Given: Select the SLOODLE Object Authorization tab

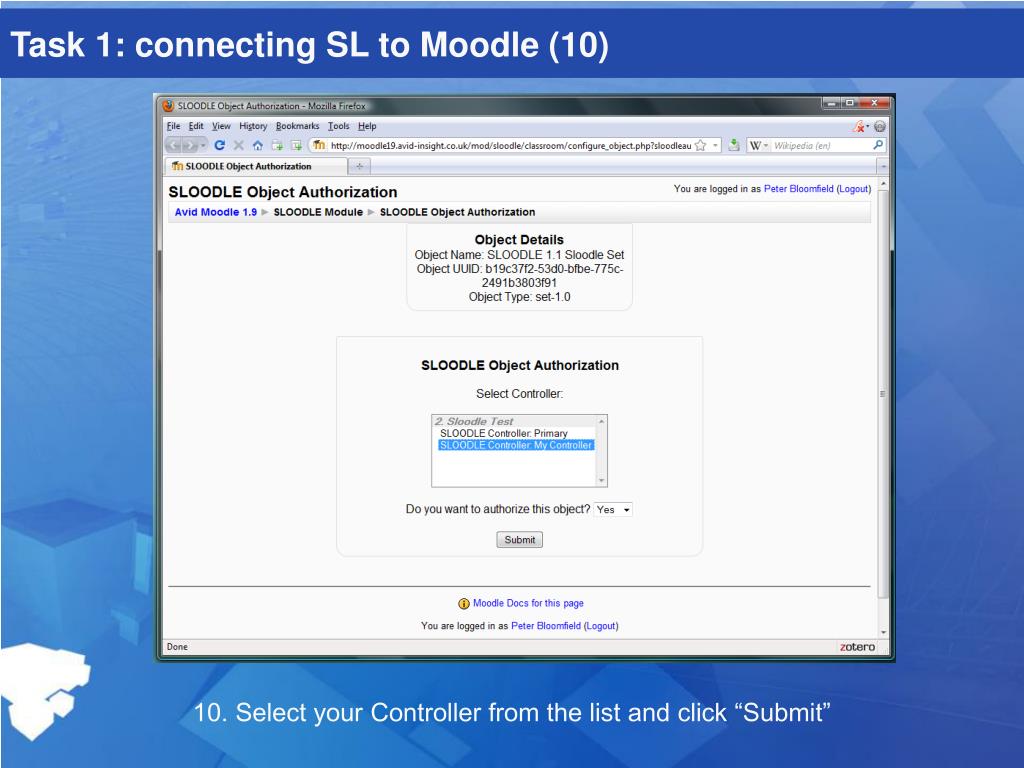Looking at the screenshot, I should click(256, 167).
